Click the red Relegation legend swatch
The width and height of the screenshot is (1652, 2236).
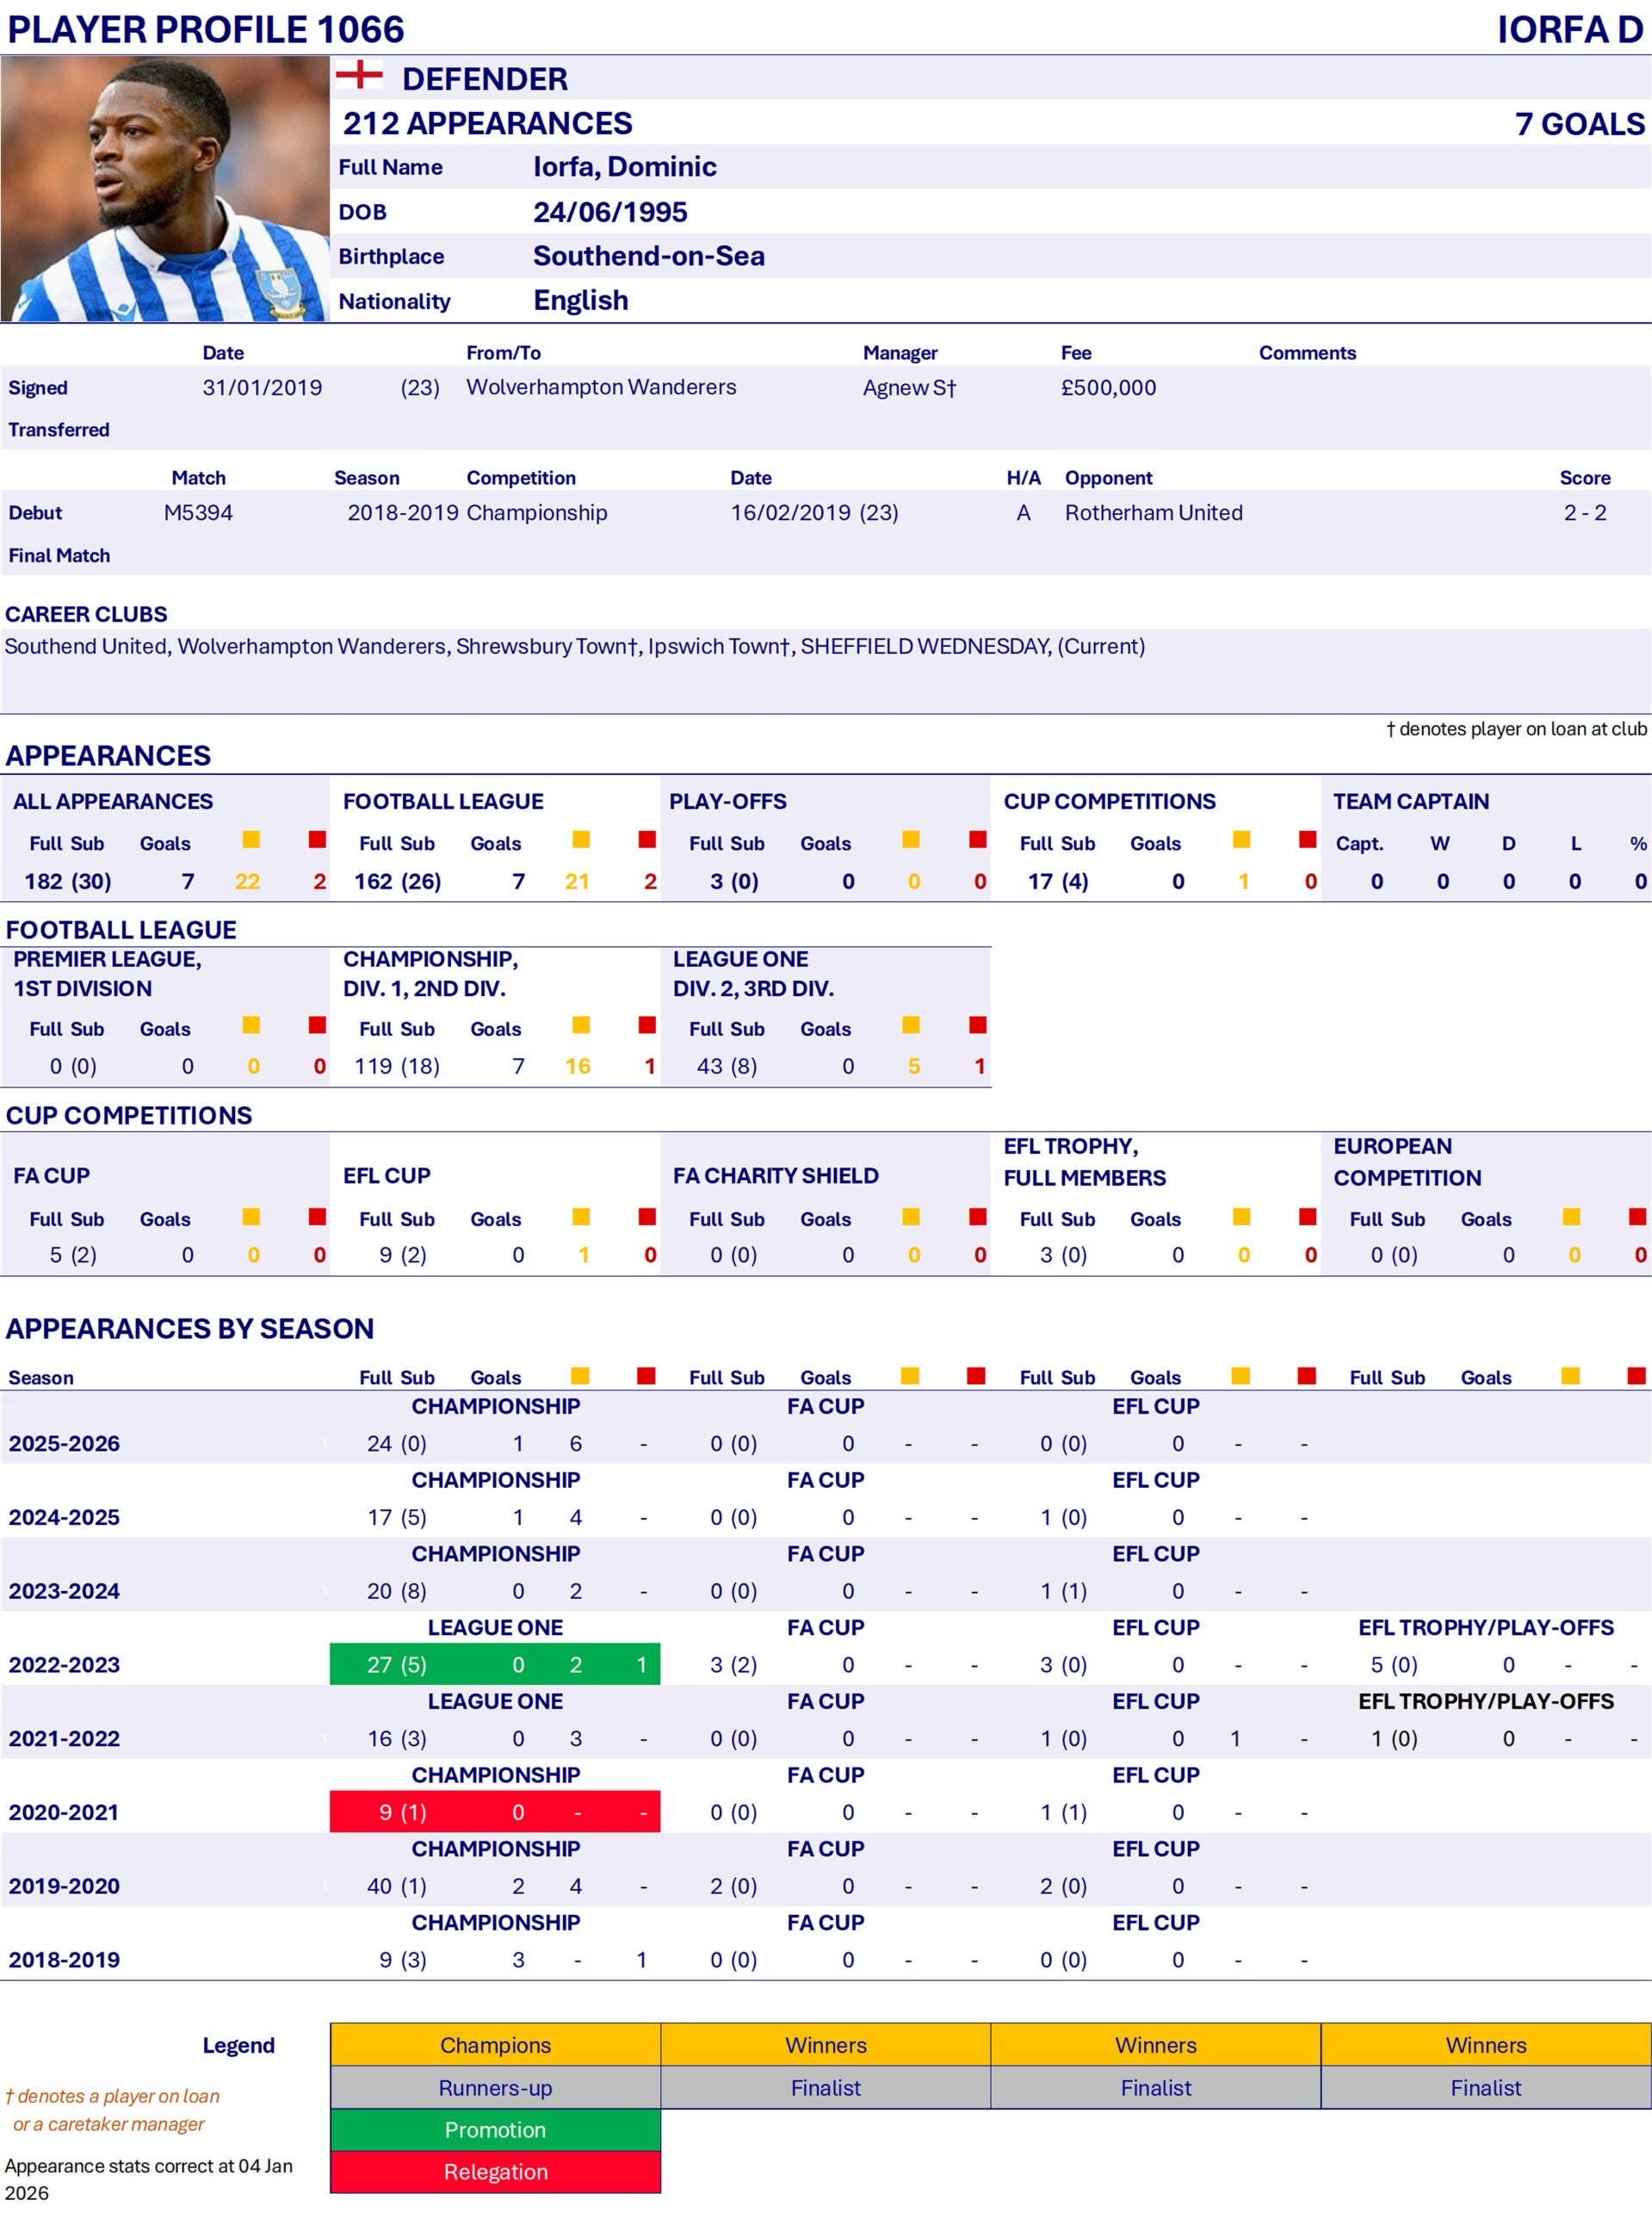(495, 2171)
